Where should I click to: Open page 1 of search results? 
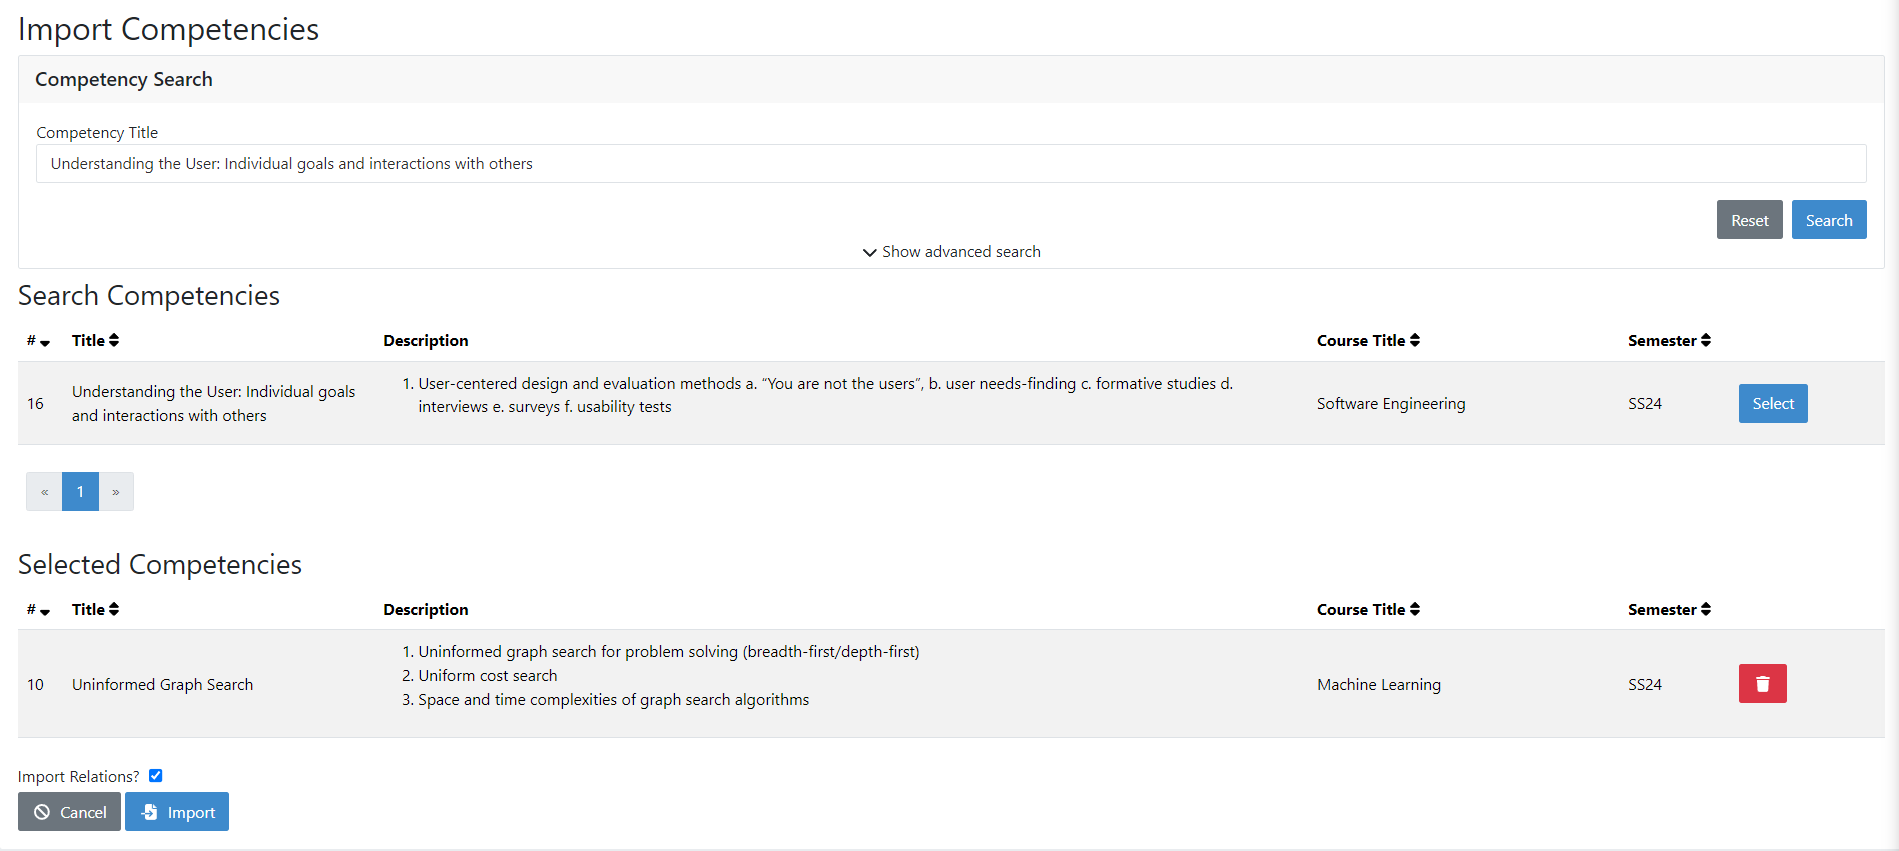[x=80, y=492]
